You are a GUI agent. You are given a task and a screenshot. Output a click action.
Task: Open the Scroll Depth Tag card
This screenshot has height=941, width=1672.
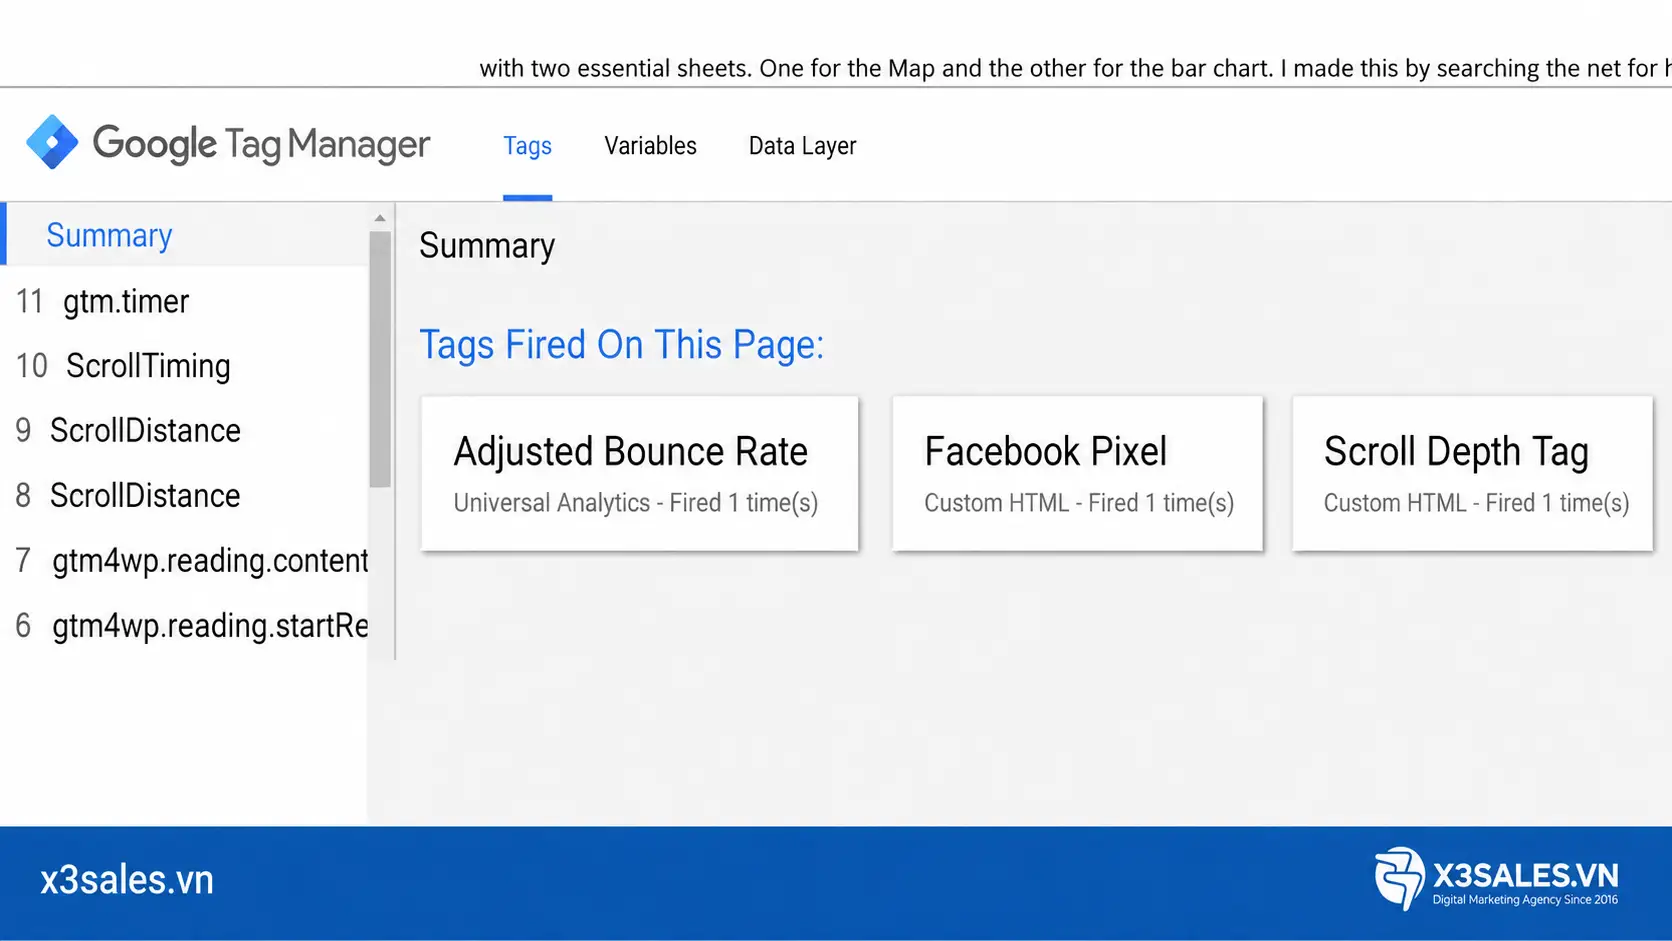(1473, 473)
